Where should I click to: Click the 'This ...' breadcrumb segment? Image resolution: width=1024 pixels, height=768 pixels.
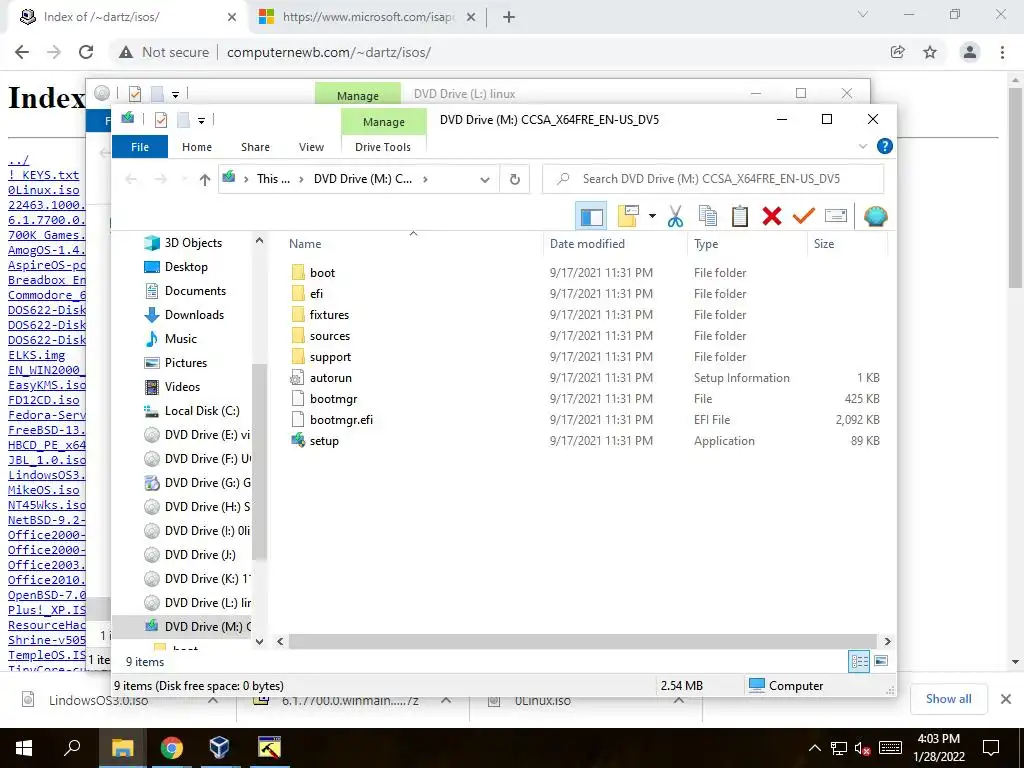(x=273, y=179)
